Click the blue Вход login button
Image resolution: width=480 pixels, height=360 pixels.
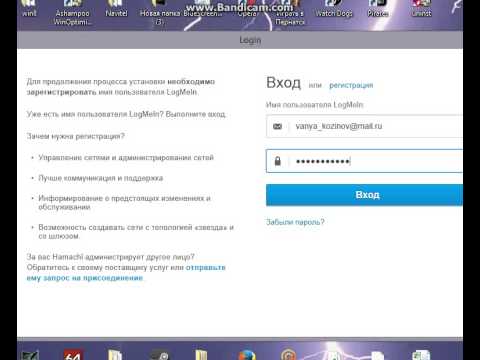pyautogui.click(x=364, y=195)
